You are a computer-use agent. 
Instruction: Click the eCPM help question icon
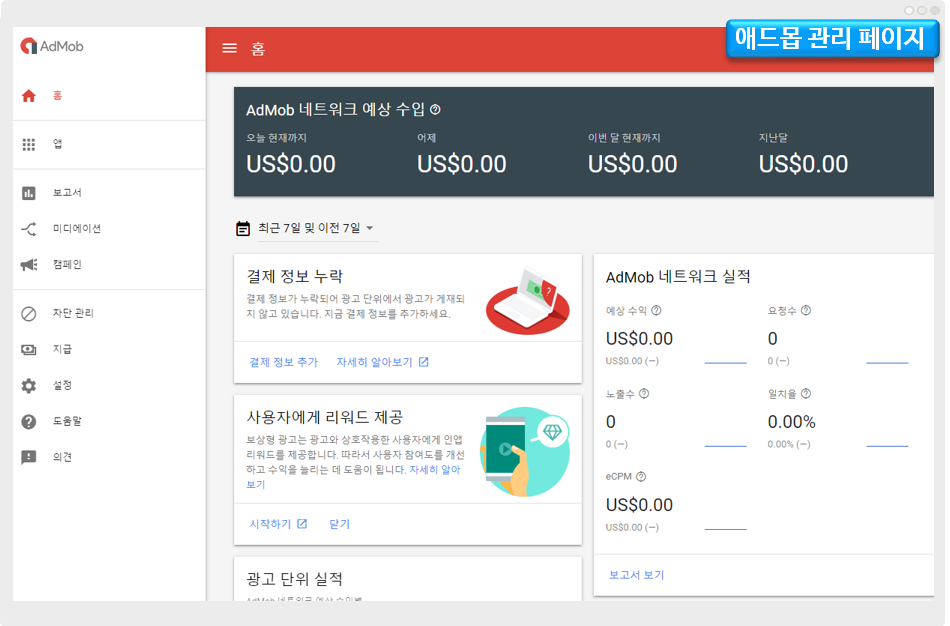click(x=641, y=477)
